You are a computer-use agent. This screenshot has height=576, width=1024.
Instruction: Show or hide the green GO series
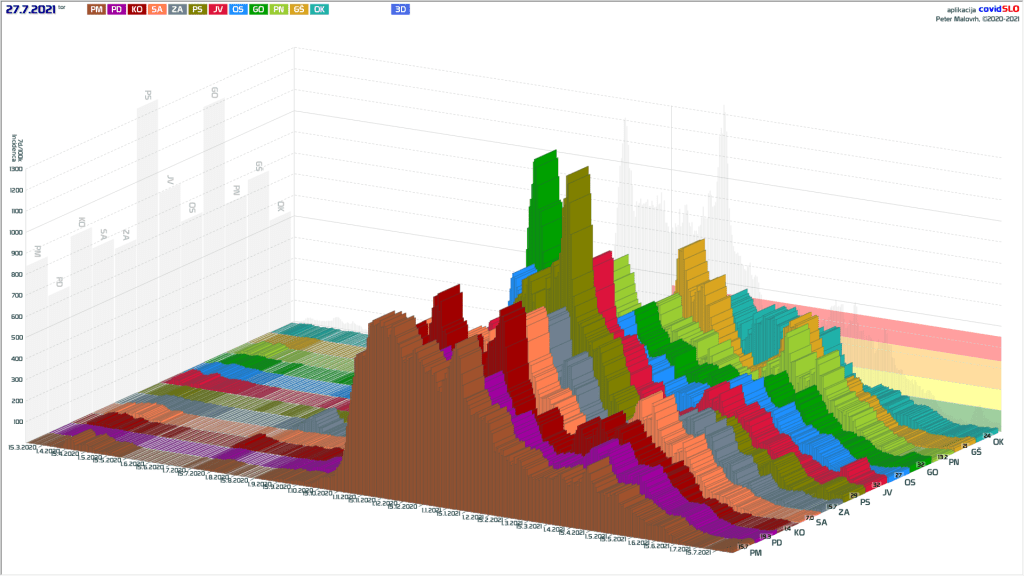258,9
